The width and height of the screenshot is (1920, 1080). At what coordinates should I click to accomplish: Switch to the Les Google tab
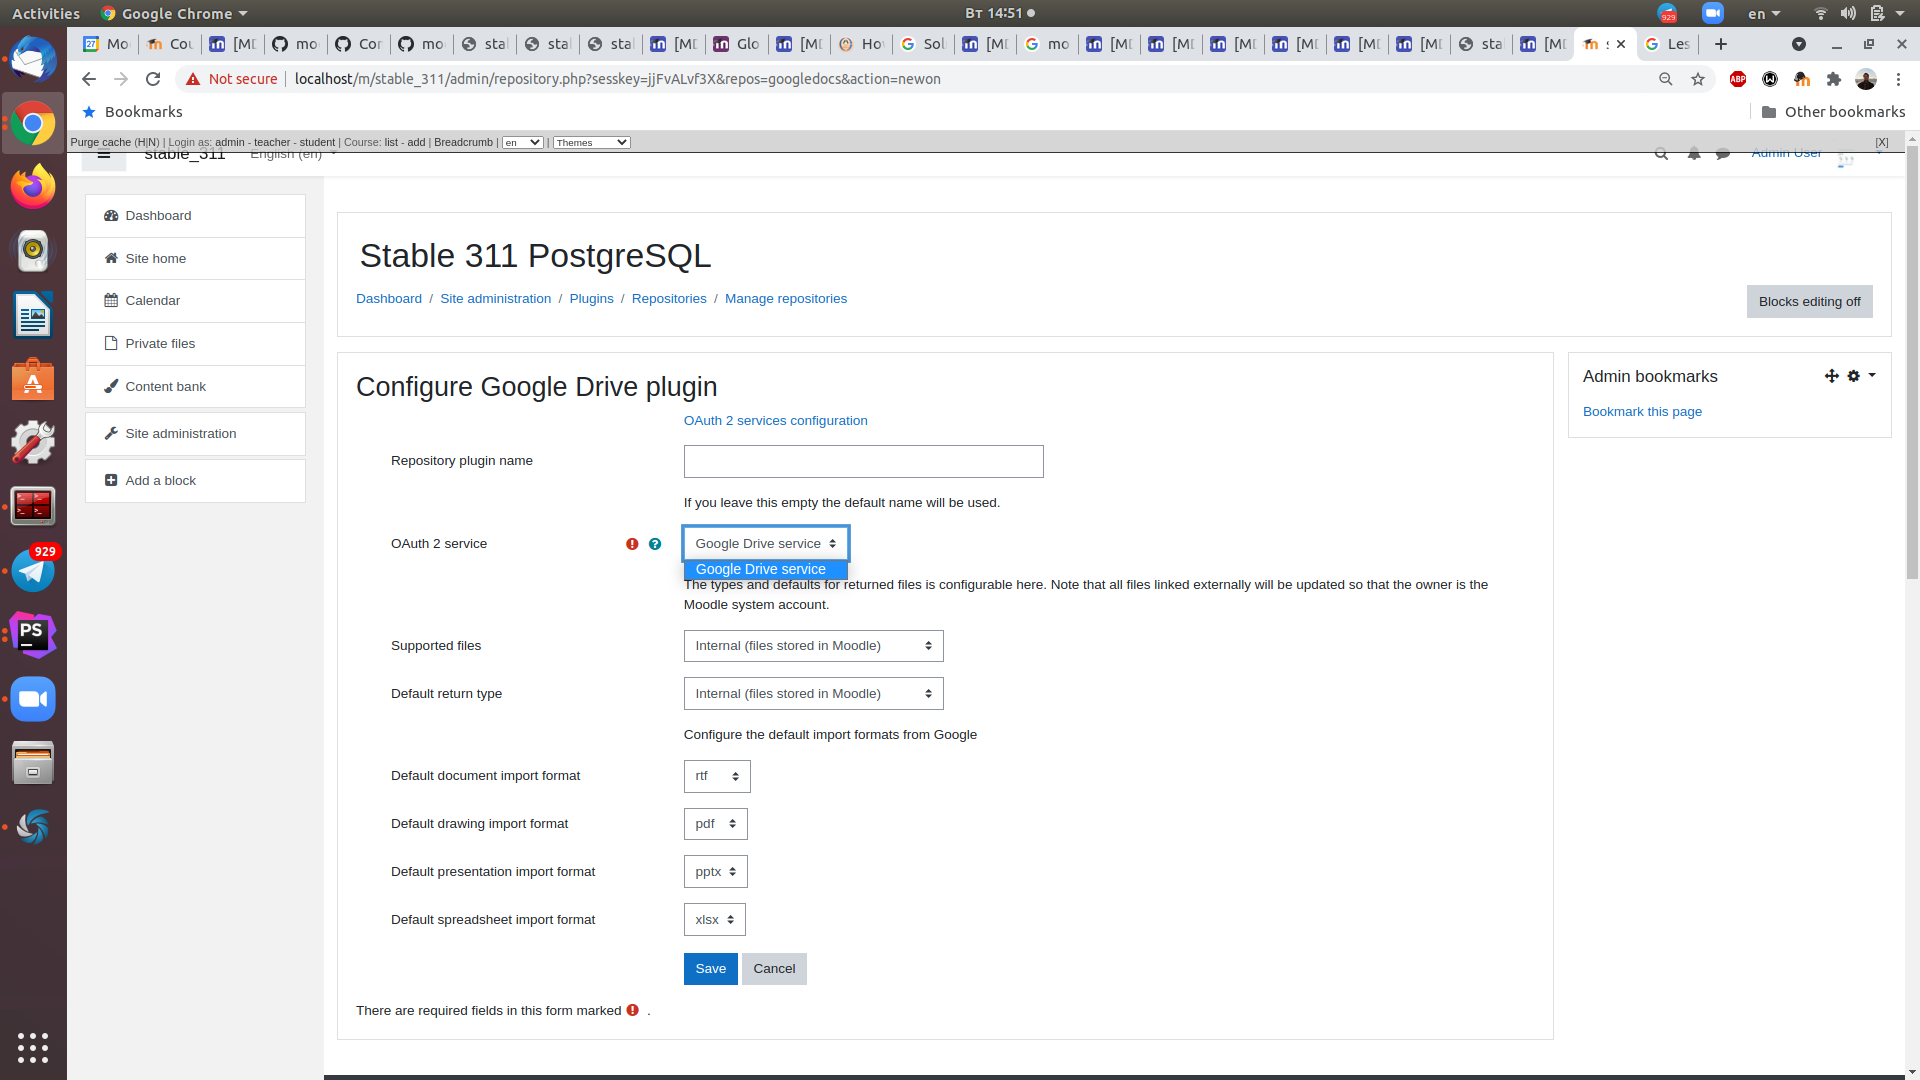(1667, 44)
